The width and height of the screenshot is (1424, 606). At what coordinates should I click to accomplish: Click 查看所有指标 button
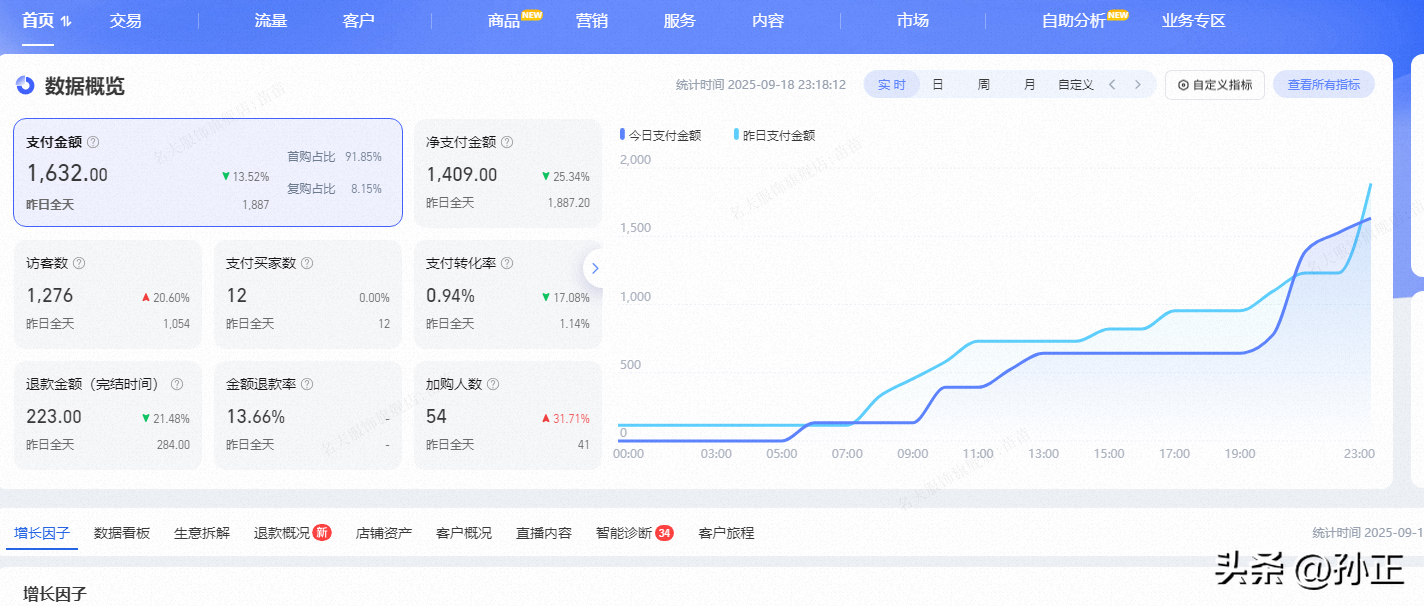(1323, 85)
